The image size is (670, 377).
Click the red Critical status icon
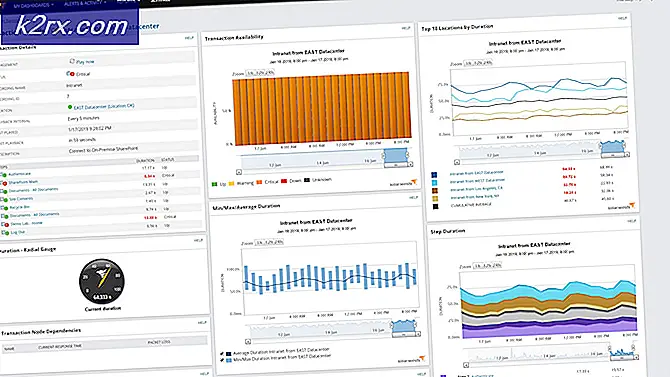click(71, 74)
